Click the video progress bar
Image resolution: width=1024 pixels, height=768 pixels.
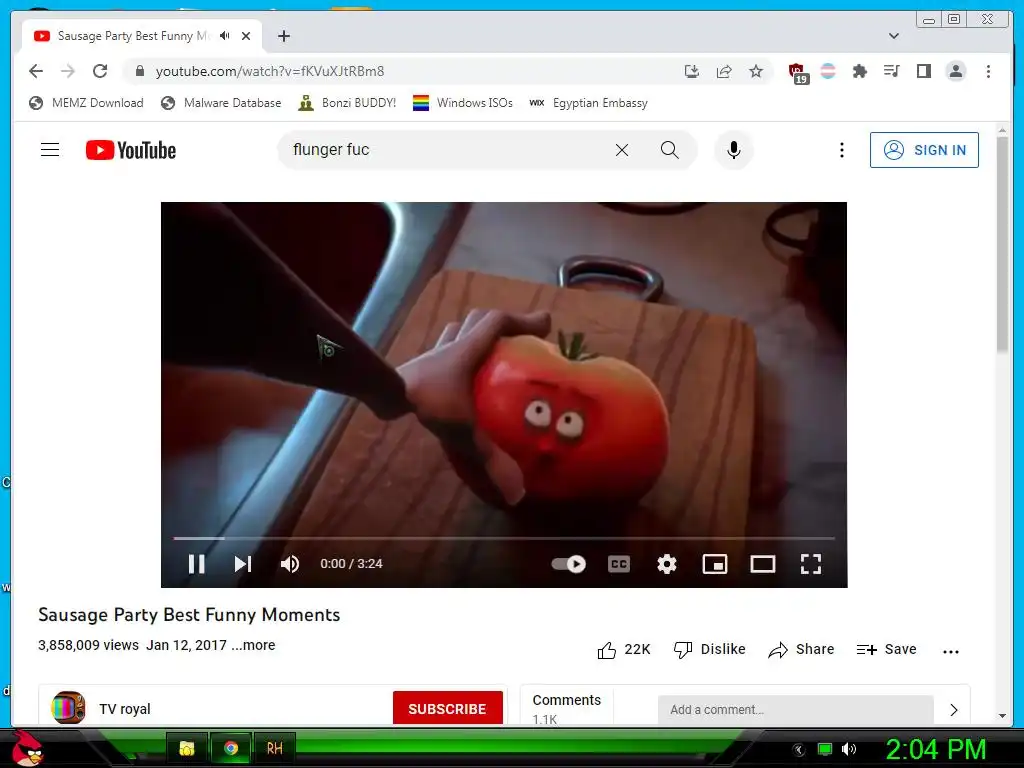coord(504,538)
